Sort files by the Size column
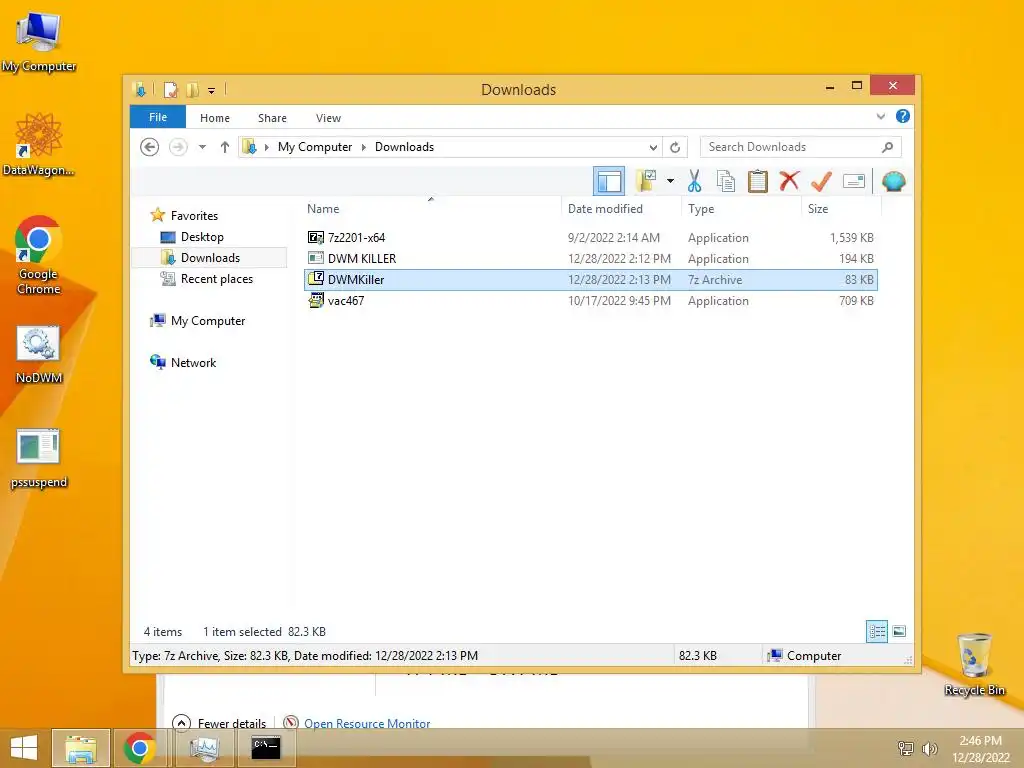1024x768 pixels. coord(818,209)
